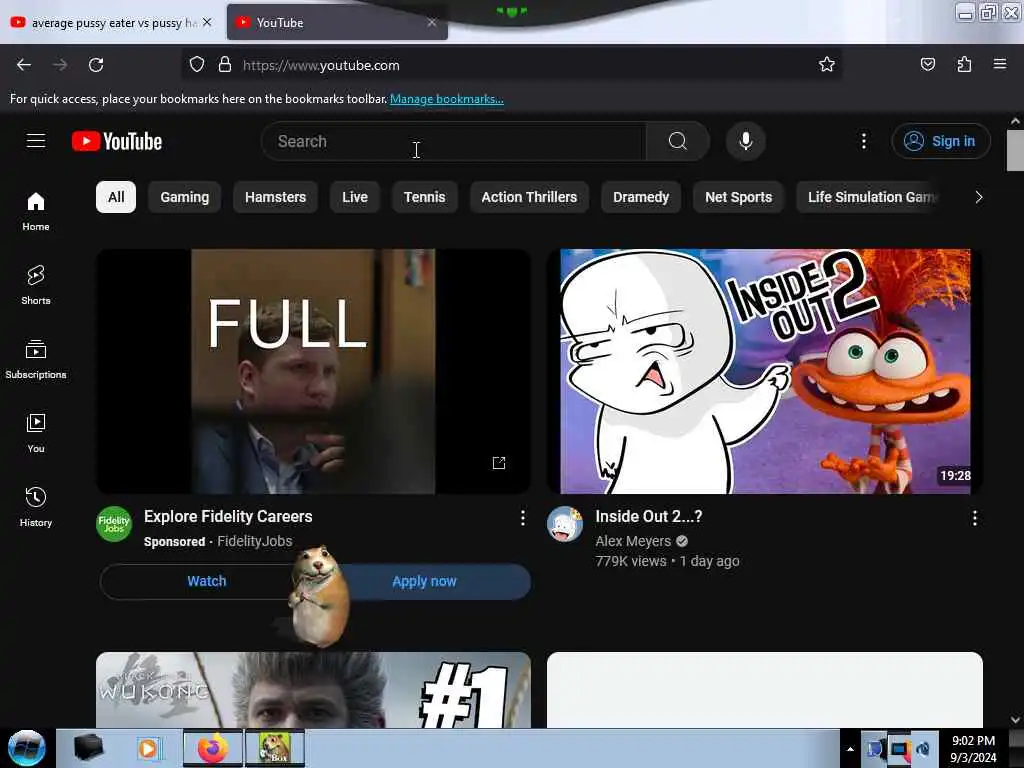Click Sign in button
The image size is (1024, 768).
tap(940, 141)
